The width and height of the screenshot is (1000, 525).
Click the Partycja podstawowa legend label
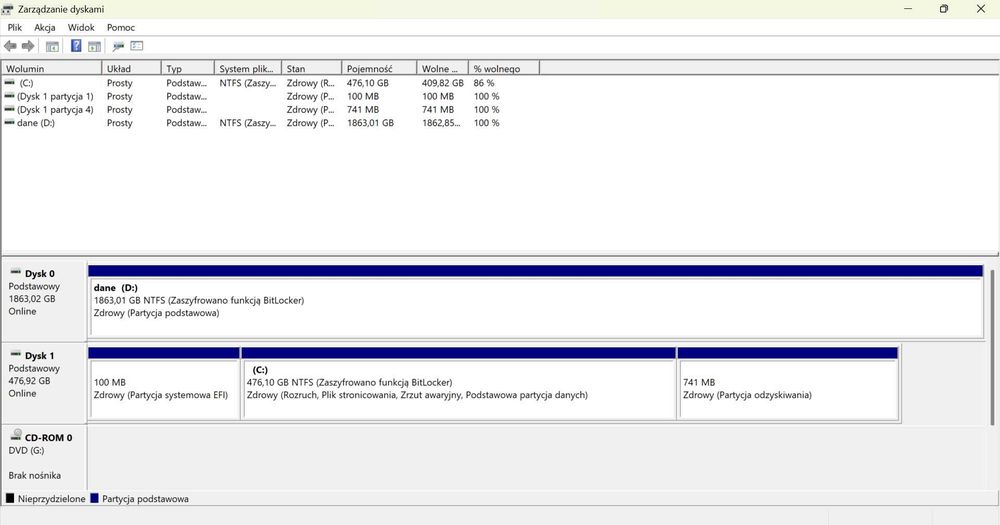point(145,499)
